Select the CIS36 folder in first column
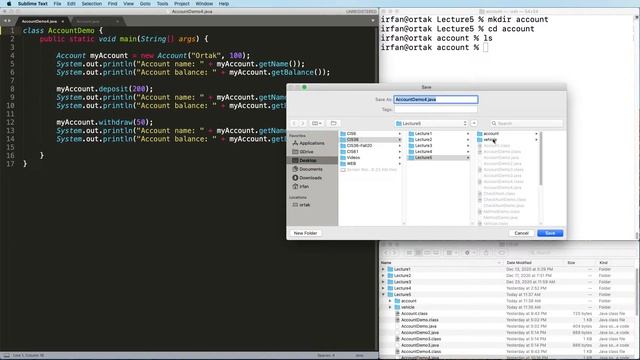 [371, 140]
